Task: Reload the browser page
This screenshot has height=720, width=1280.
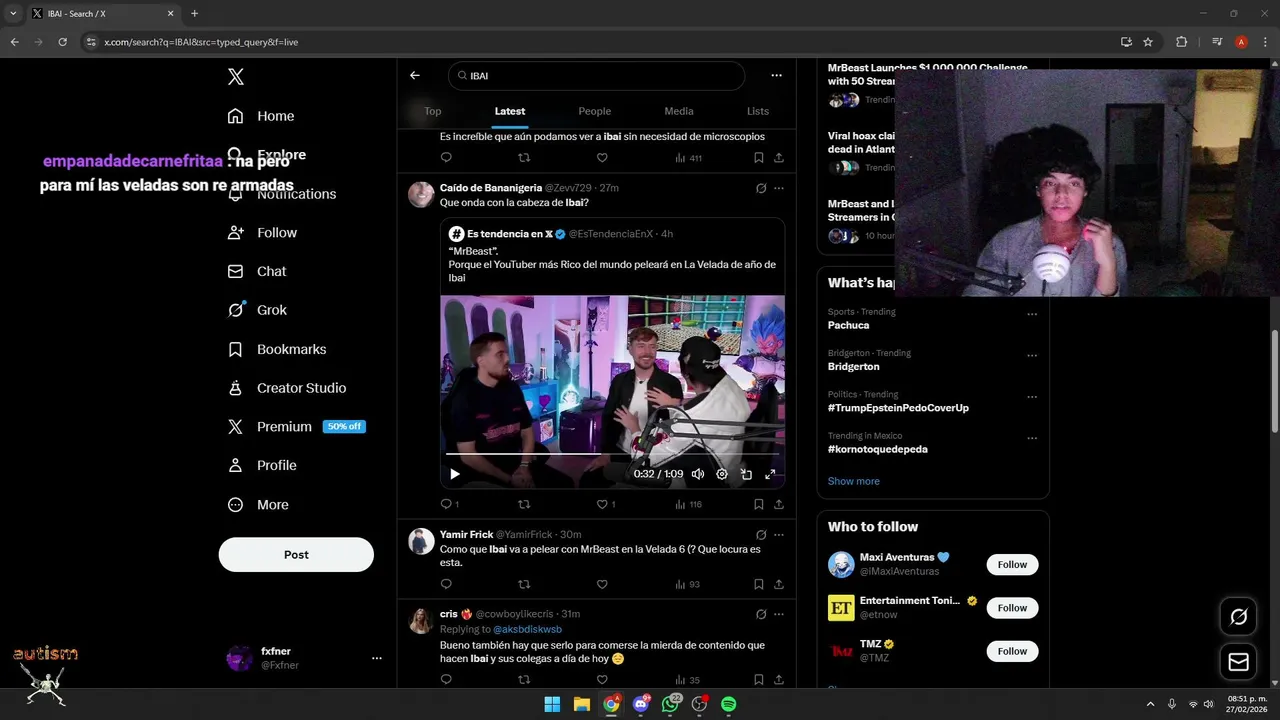Action: click(x=62, y=42)
